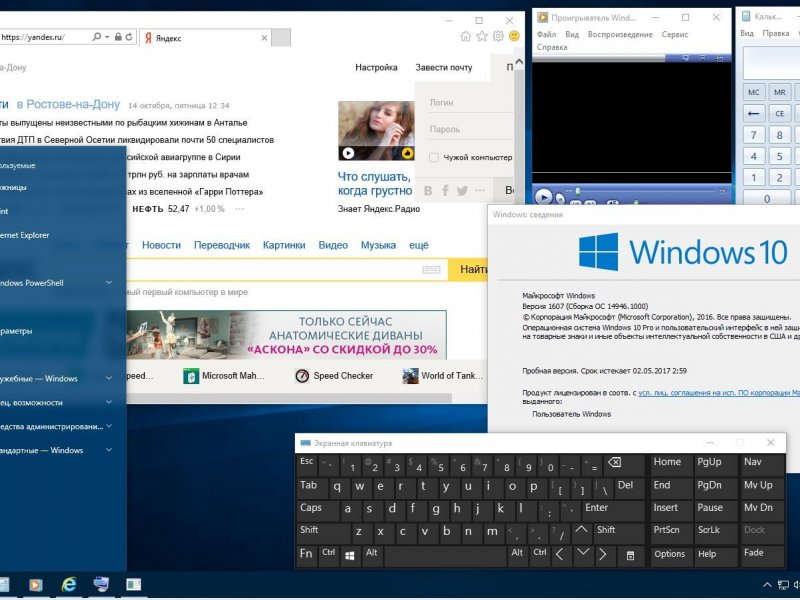Start playback in Windows Media Player
This screenshot has width=800, height=600.
point(543,197)
